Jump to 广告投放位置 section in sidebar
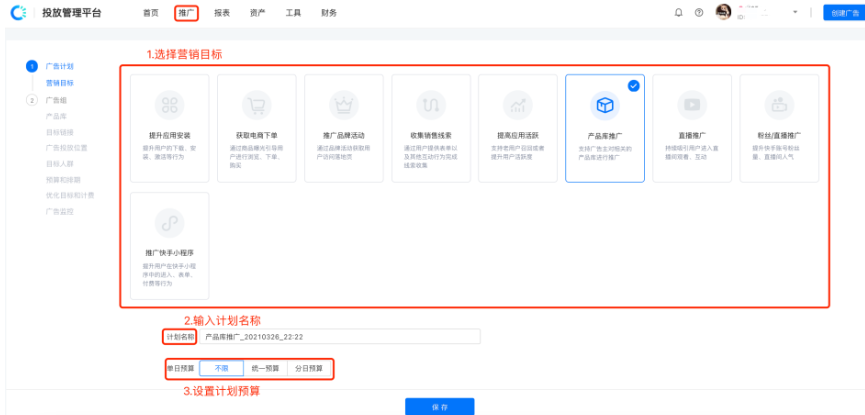865x415 pixels. (x=67, y=148)
